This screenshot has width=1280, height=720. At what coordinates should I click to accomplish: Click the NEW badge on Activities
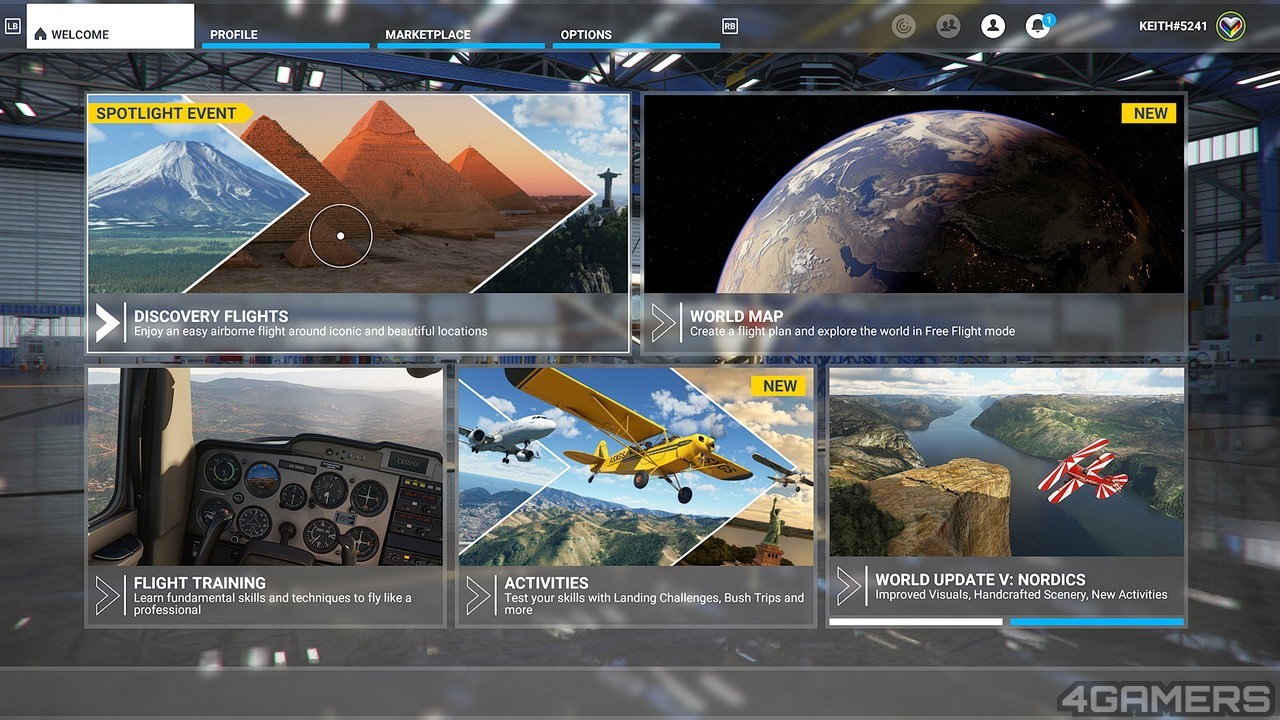(779, 385)
